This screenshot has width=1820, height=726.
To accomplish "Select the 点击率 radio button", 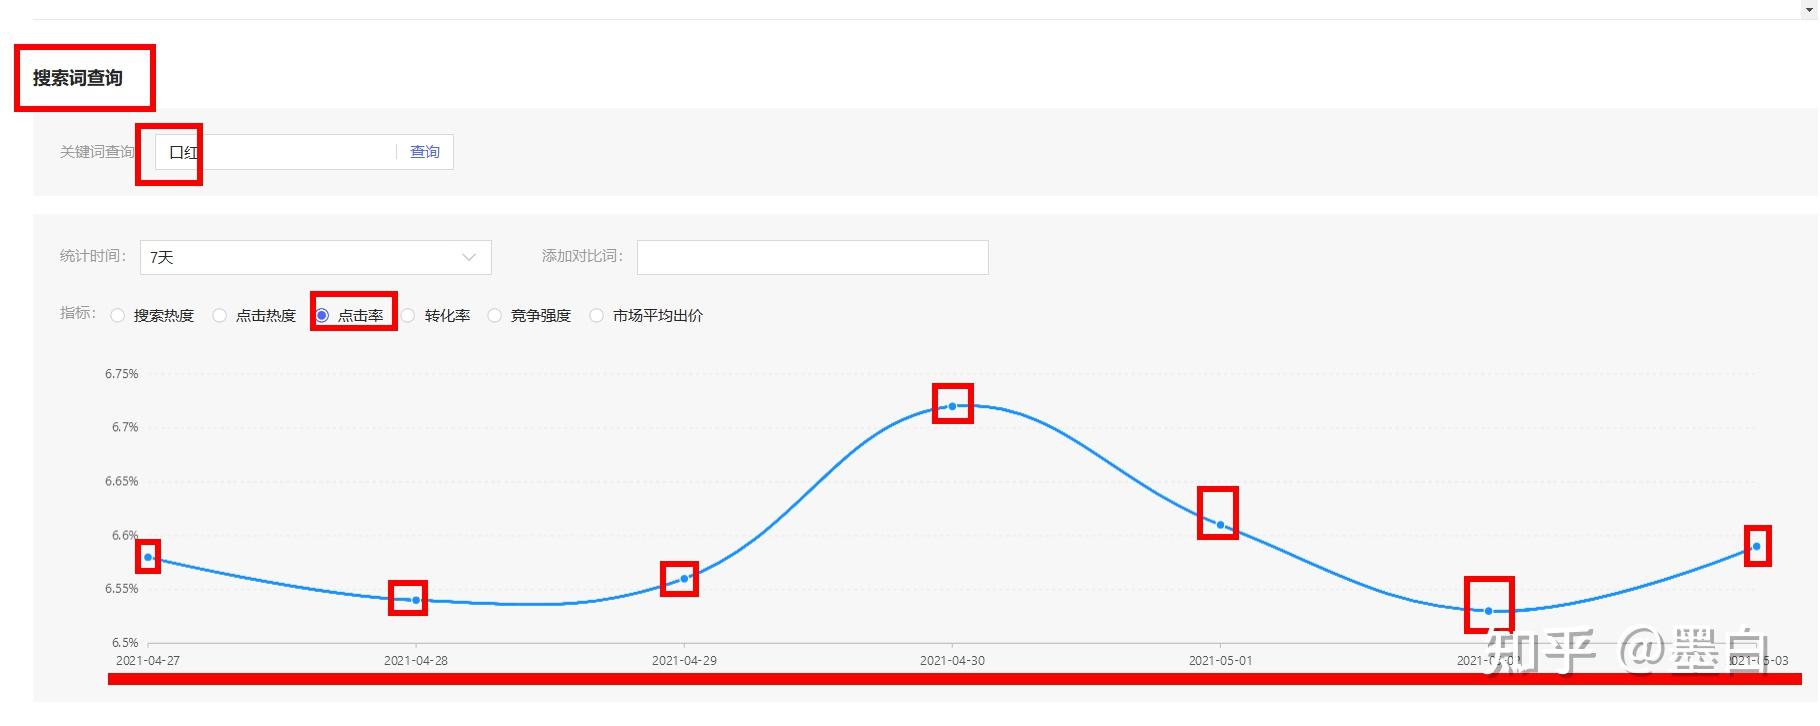I will click(322, 316).
